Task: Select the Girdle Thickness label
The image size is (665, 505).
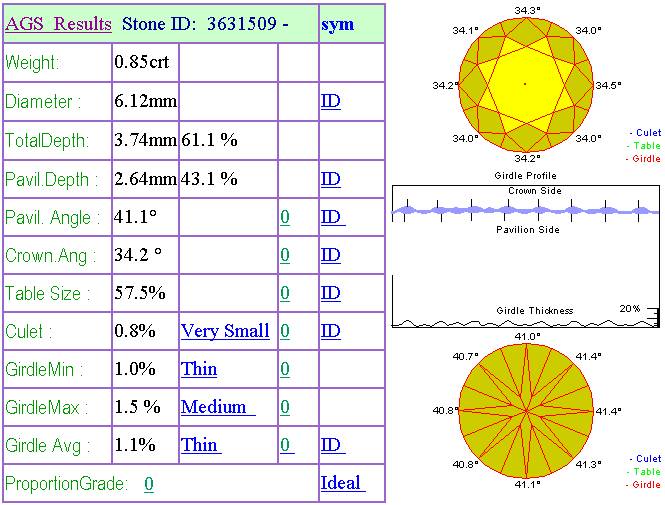Action: 535,311
